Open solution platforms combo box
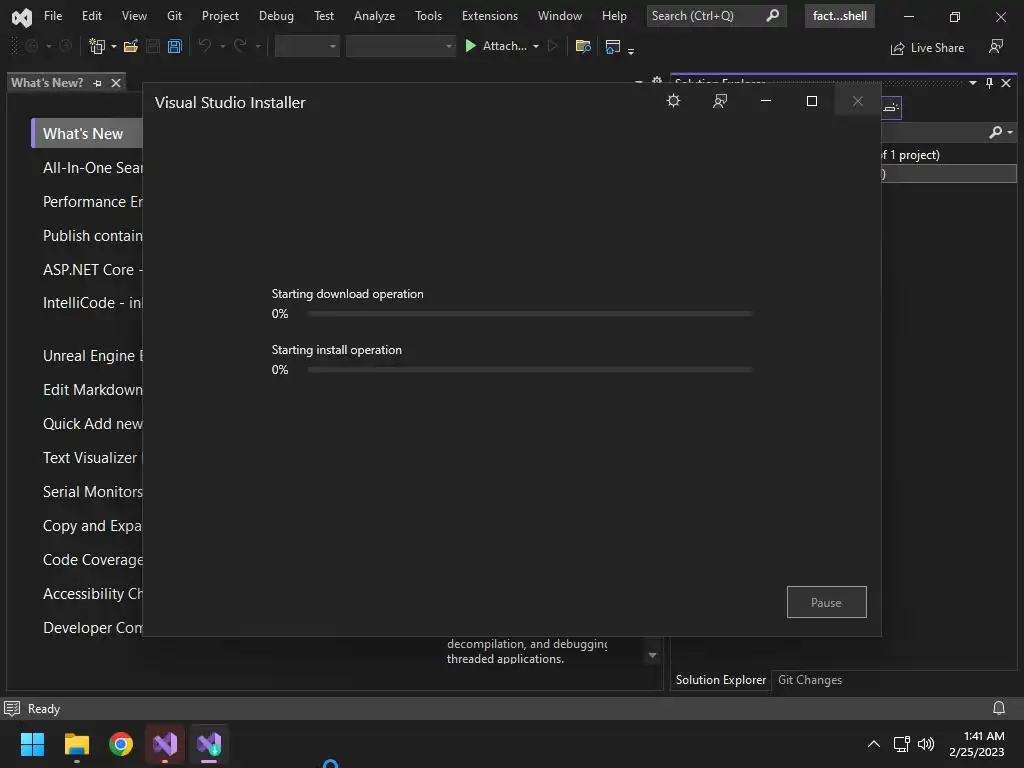The width and height of the screenshot is (1024, 768). coord(400,46)
